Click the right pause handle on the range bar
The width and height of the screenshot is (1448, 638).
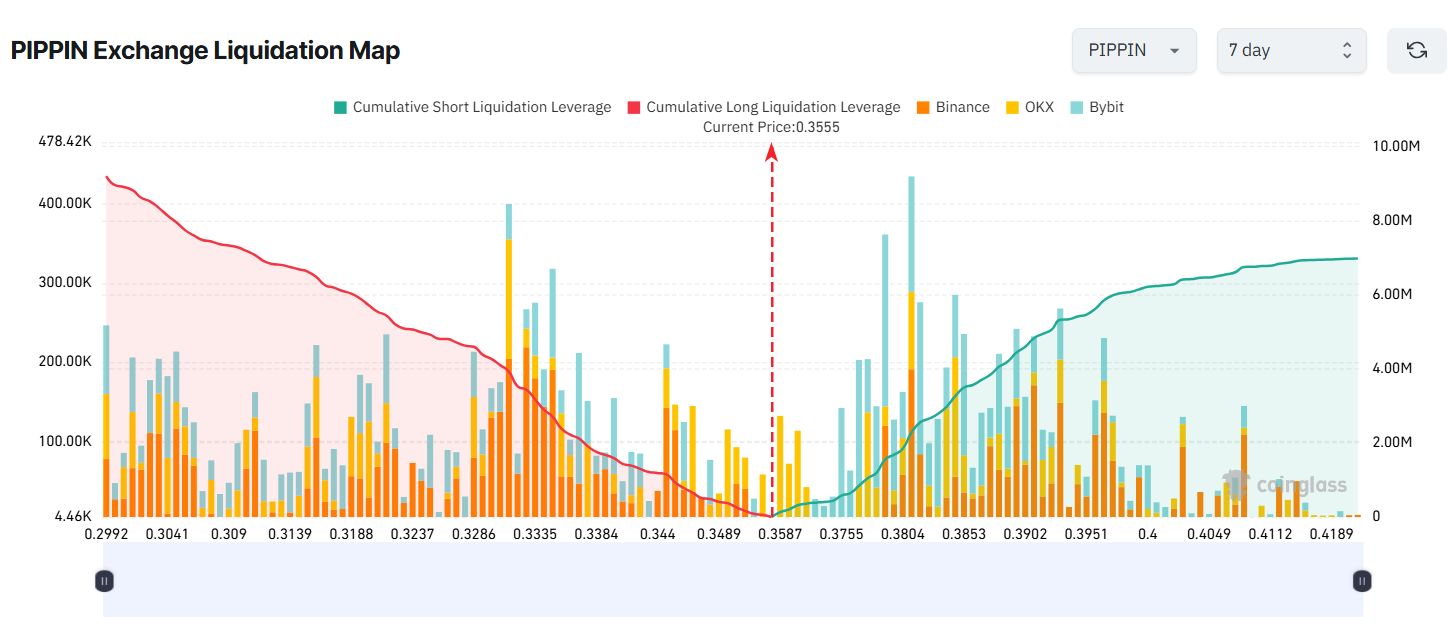(x=1361, y=580)
